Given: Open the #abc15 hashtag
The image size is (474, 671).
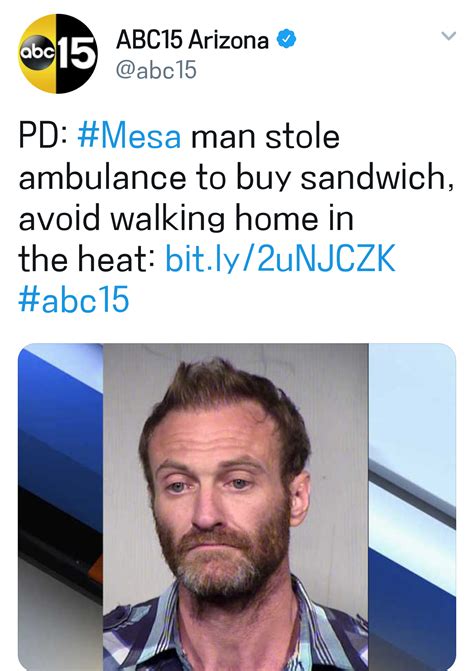Looking at the screenshot, I should (74, 299).
